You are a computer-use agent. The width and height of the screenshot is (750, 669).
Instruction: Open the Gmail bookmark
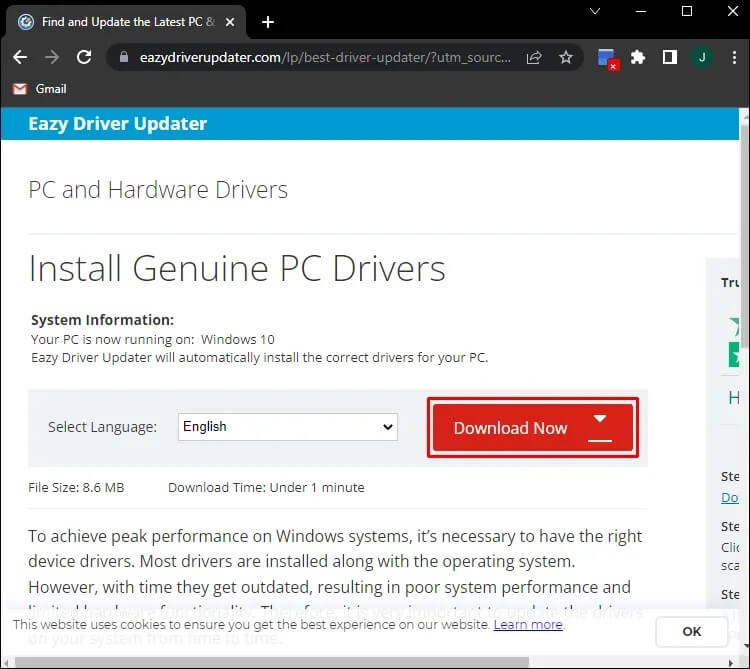click(x=40, y=89)
